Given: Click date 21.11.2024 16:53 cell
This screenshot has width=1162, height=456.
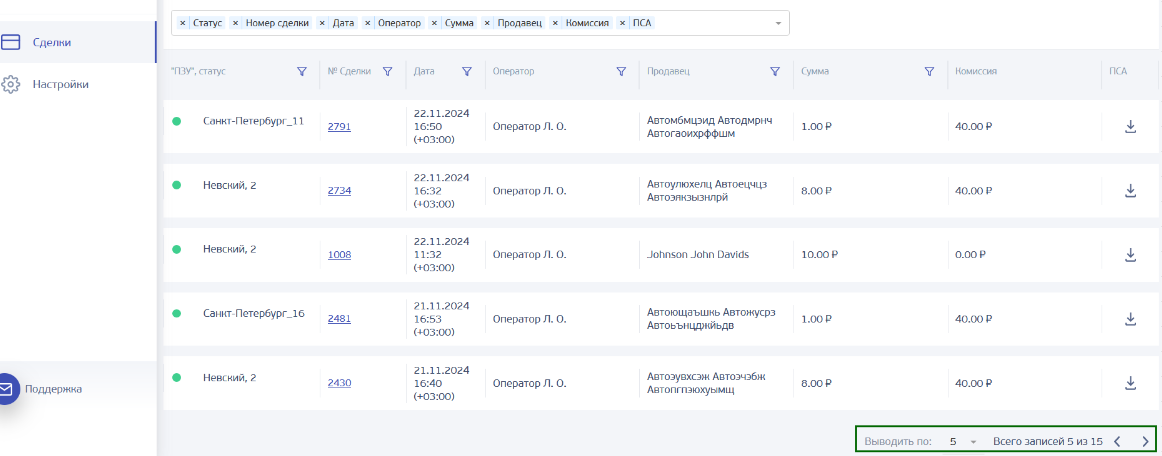Looking at the screenshot, I should [x=442, y=319].
